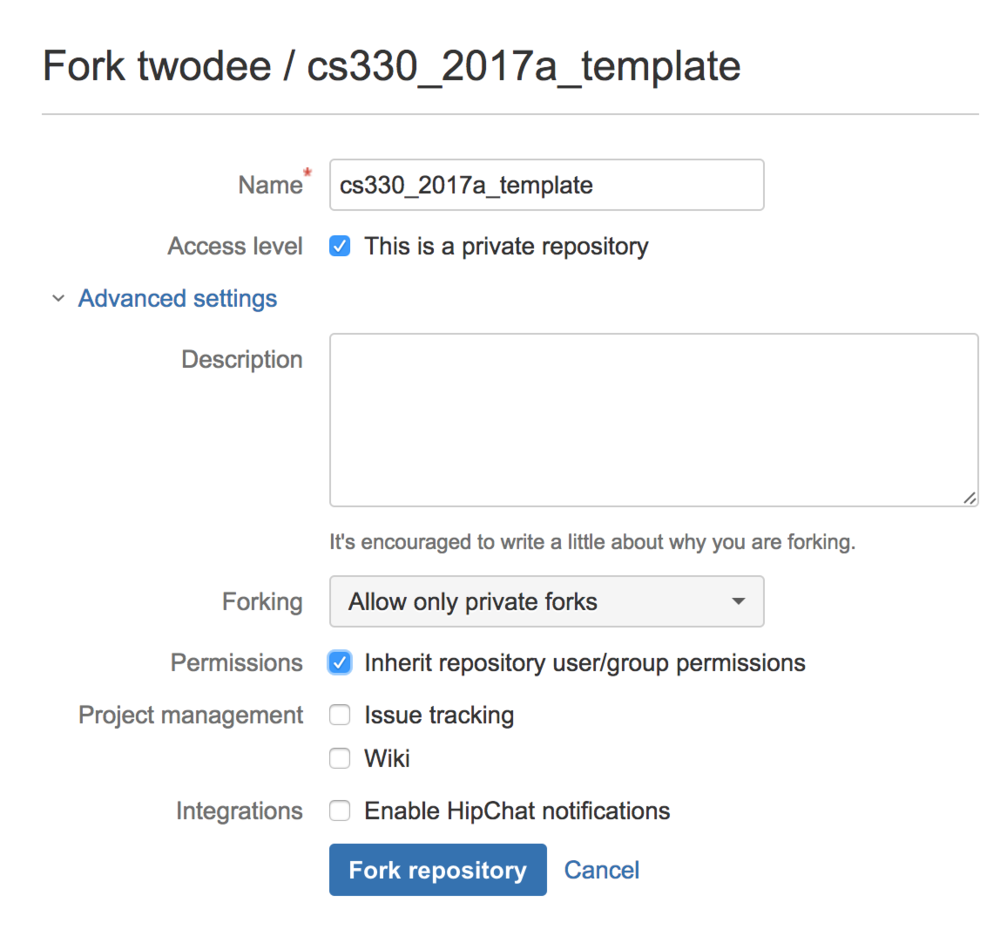Viewport: 1000px width, 943px height.
Task: Click the Cancel link
Action: coord(601,870)
